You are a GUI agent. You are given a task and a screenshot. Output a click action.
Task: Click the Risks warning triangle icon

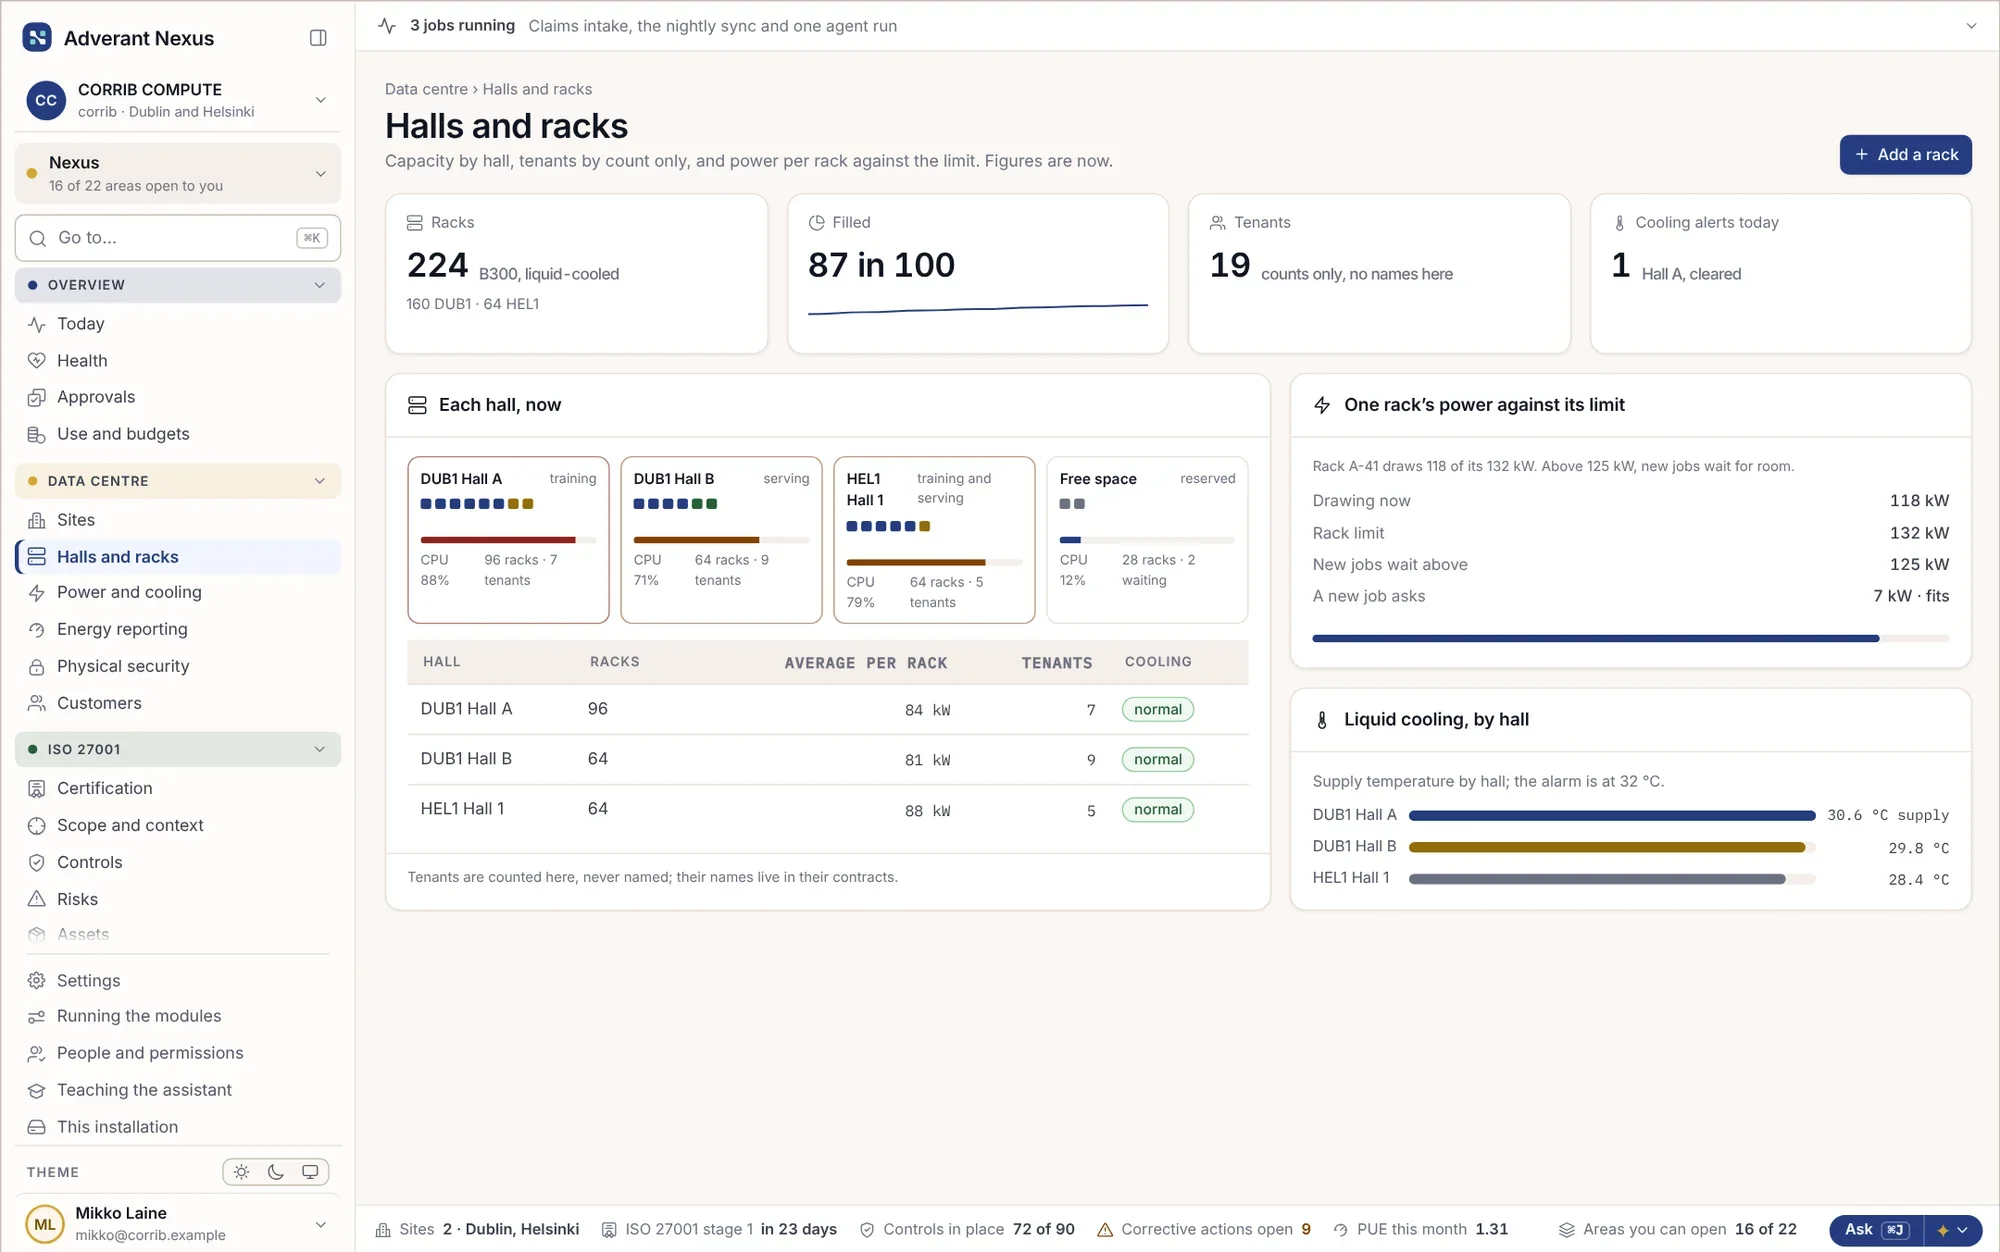tap(37, 899)
